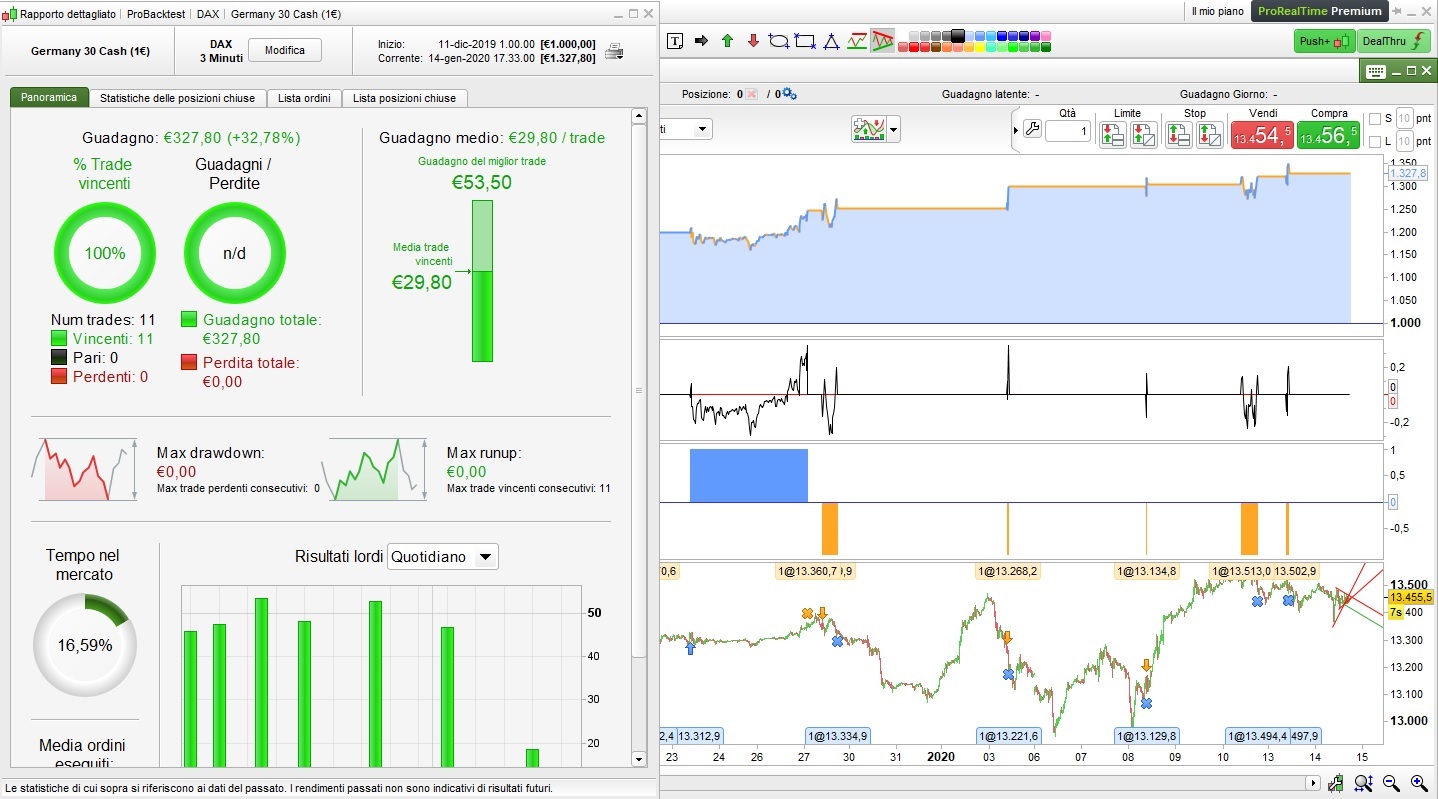Activate the highlighted red triangle pattern tool

click(x=882, y=41)
